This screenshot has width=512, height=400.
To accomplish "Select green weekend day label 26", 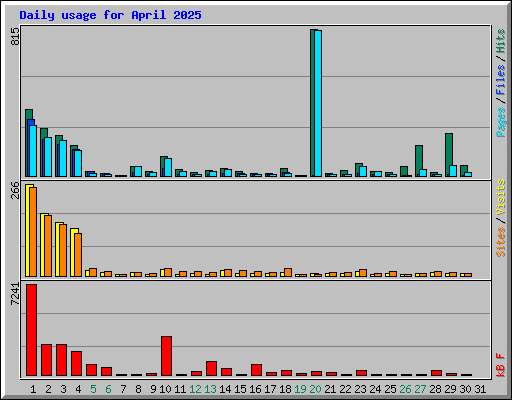I will click(405, 389).
